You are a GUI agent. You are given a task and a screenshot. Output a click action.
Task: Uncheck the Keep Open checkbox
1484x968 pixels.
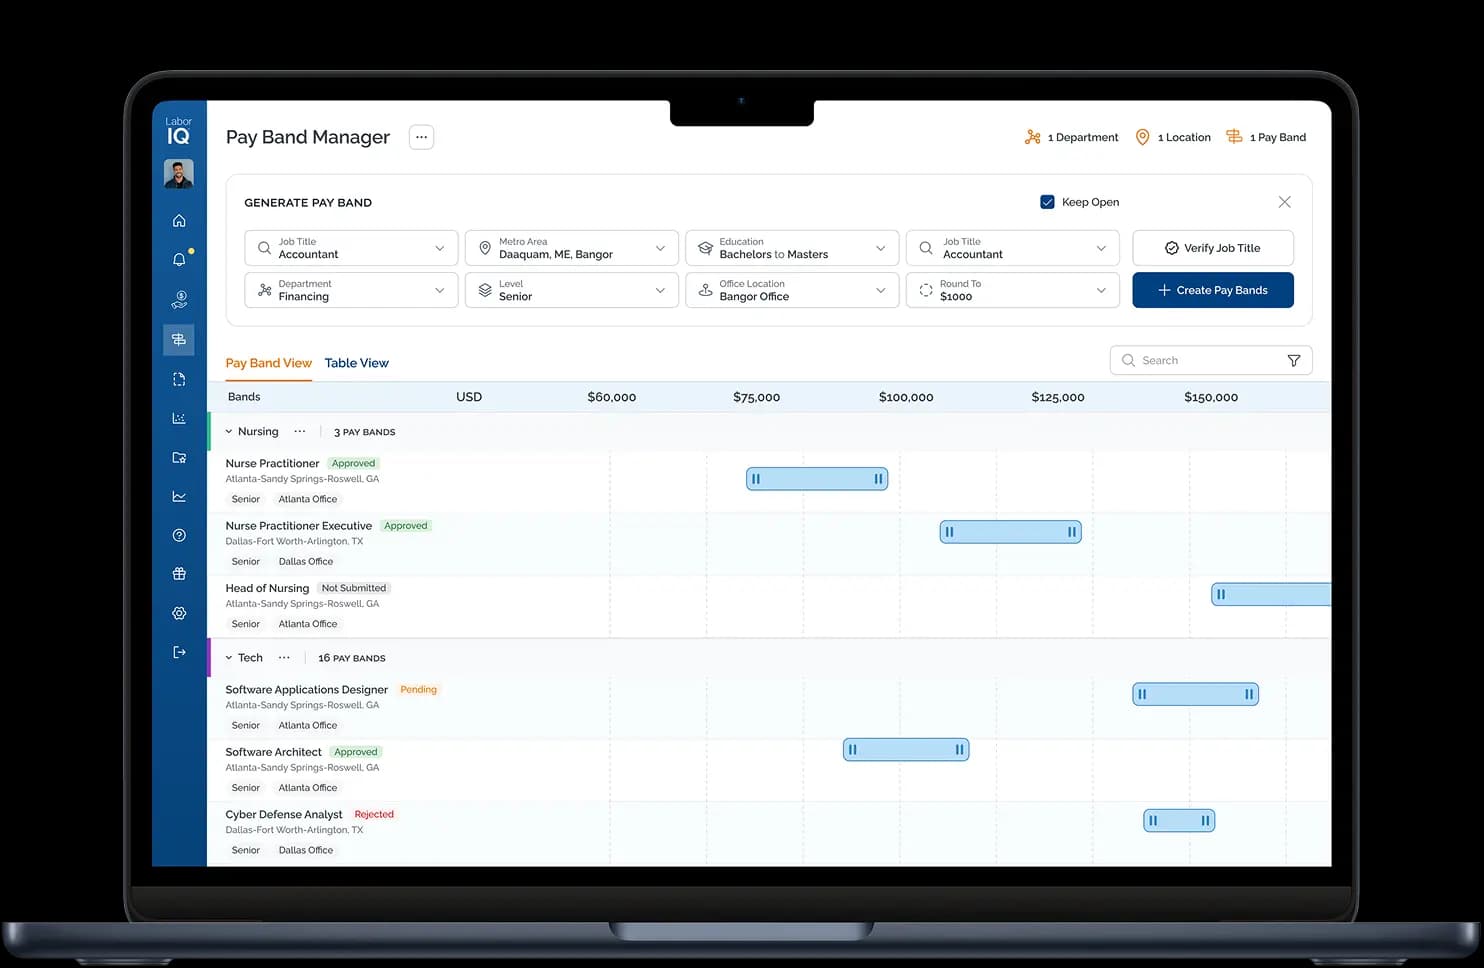pyautogui.click(x=1047, y=202)
